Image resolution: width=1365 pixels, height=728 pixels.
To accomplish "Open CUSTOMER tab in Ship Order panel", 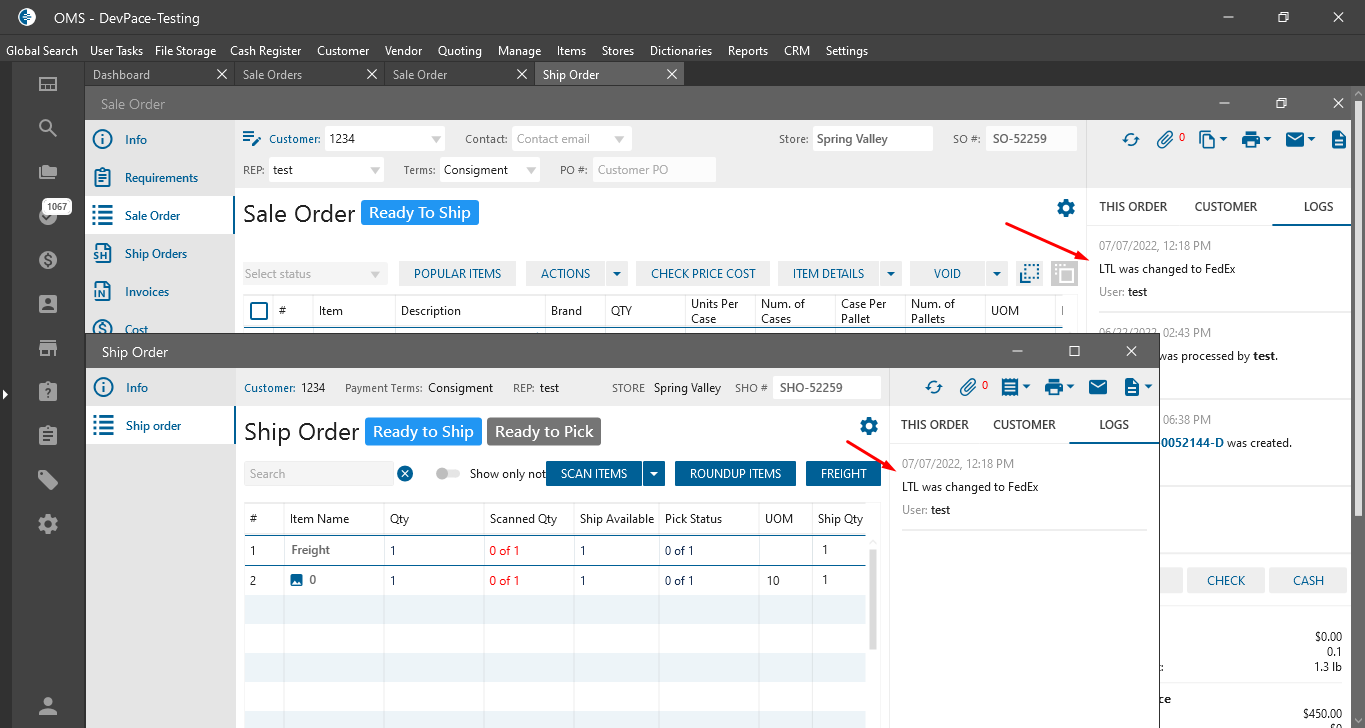I will coord(1024,425).
